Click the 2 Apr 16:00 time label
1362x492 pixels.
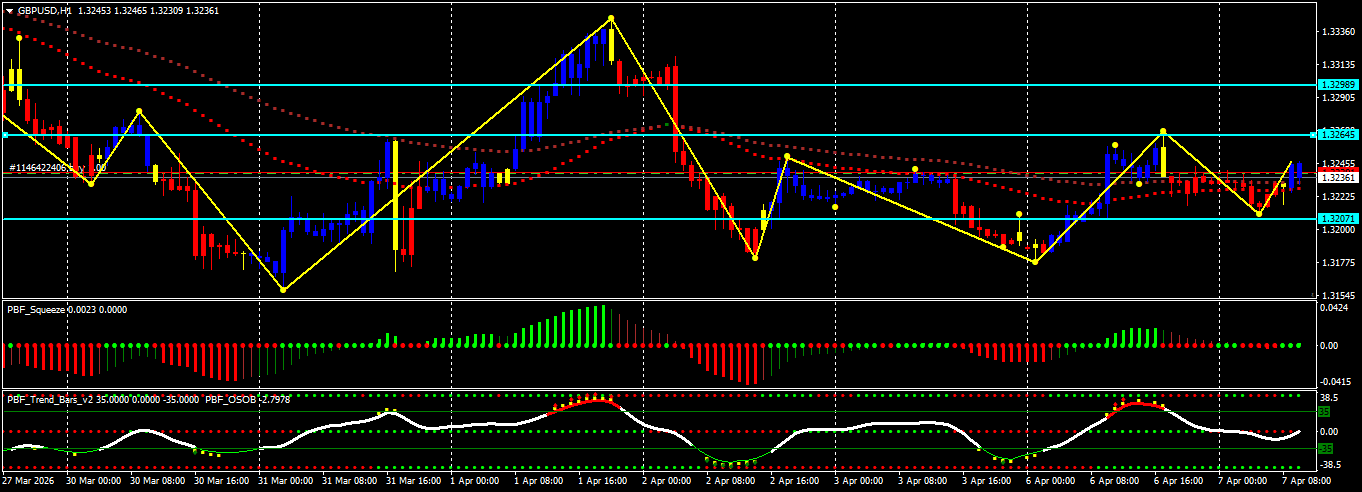[796, 481]
